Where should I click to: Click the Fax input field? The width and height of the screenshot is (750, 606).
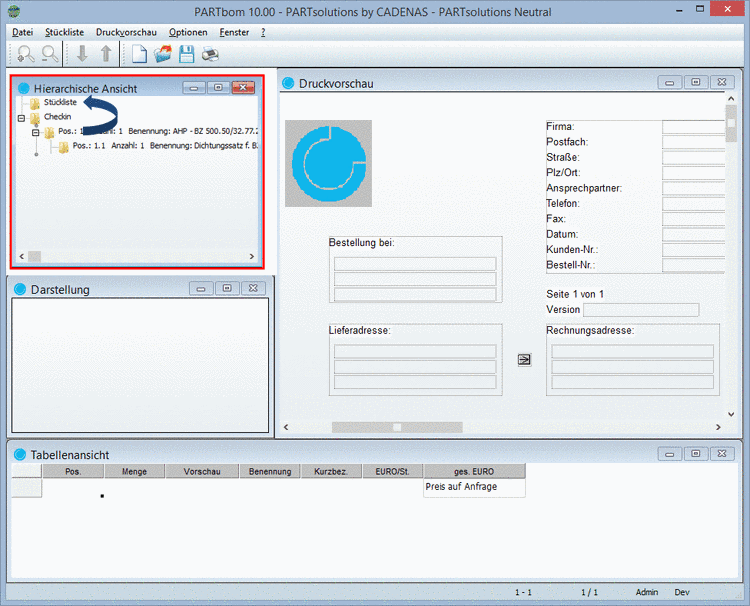tap(694, 219)
